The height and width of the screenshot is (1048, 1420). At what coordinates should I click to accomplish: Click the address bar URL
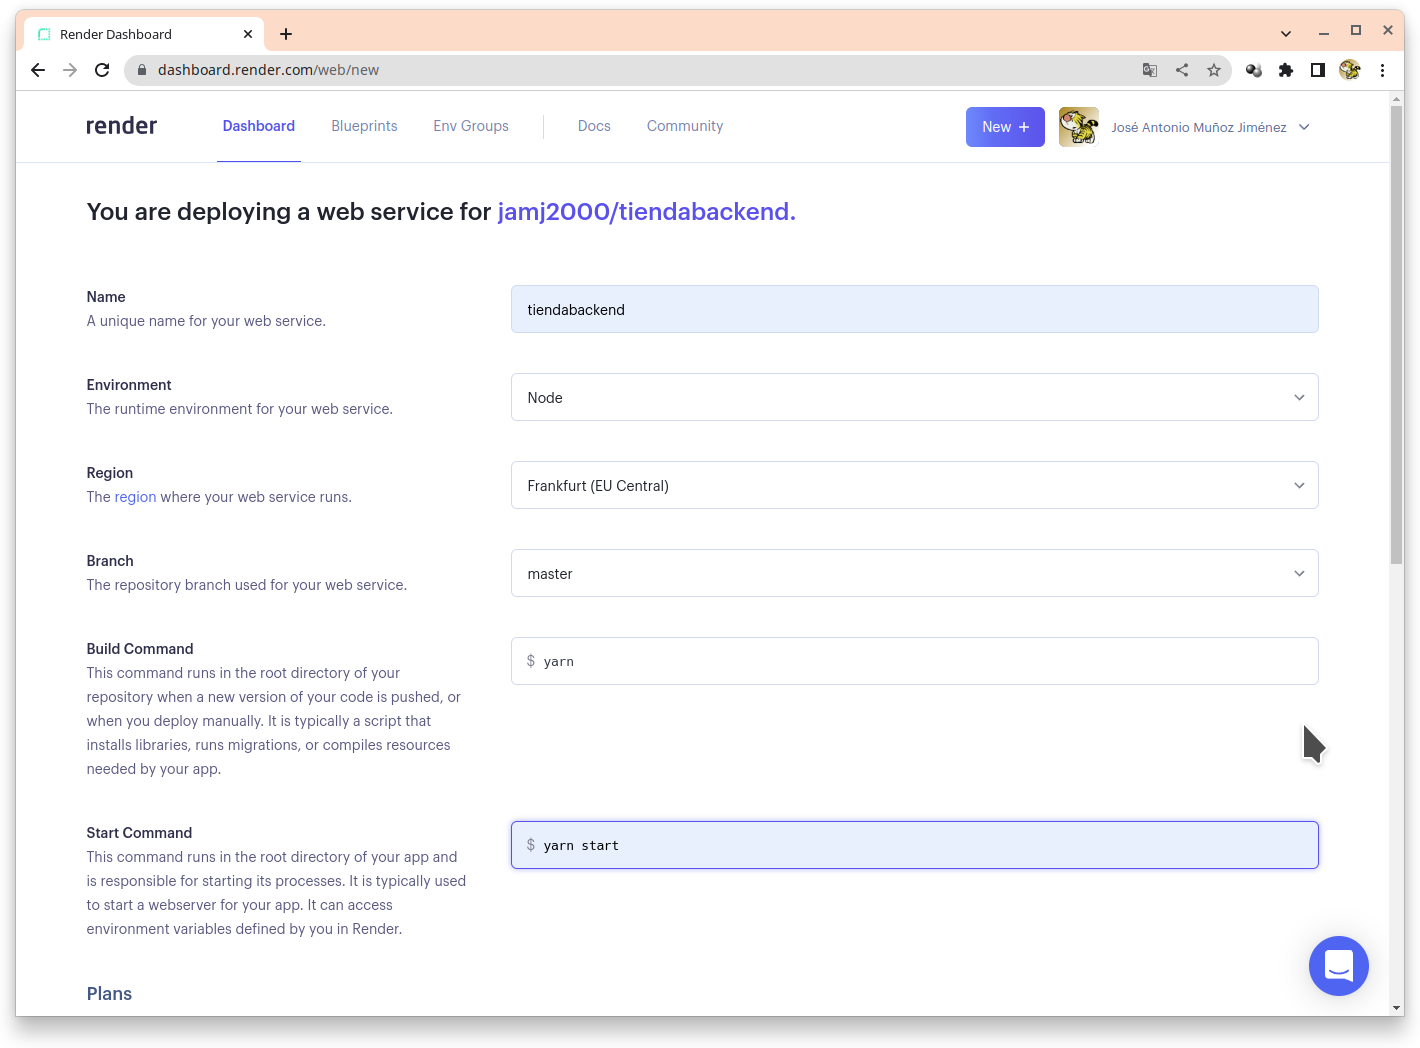point(268,70)
